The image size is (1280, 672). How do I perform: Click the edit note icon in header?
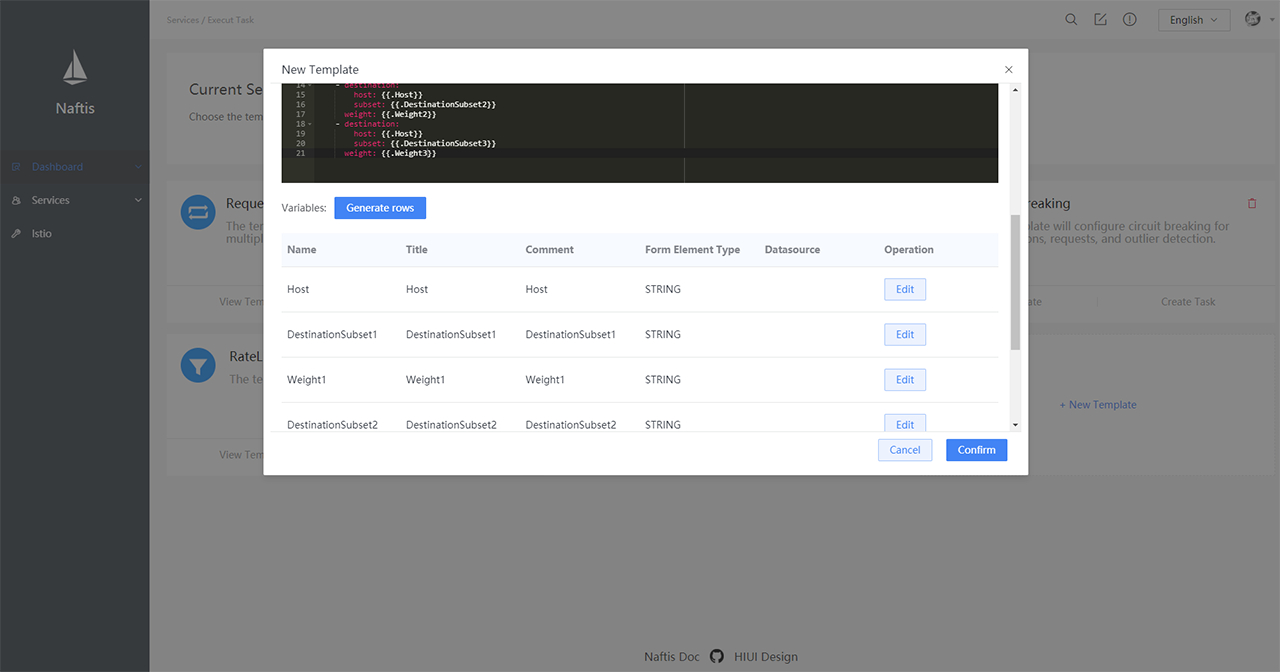click(x=1100, y=20)
